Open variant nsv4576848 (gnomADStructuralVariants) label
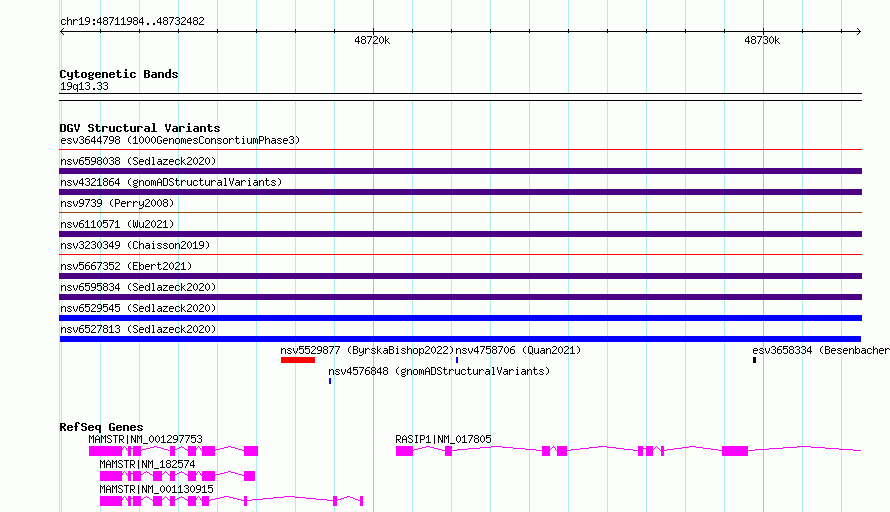Viewport: 890px width, 512px height. point(439,371)
